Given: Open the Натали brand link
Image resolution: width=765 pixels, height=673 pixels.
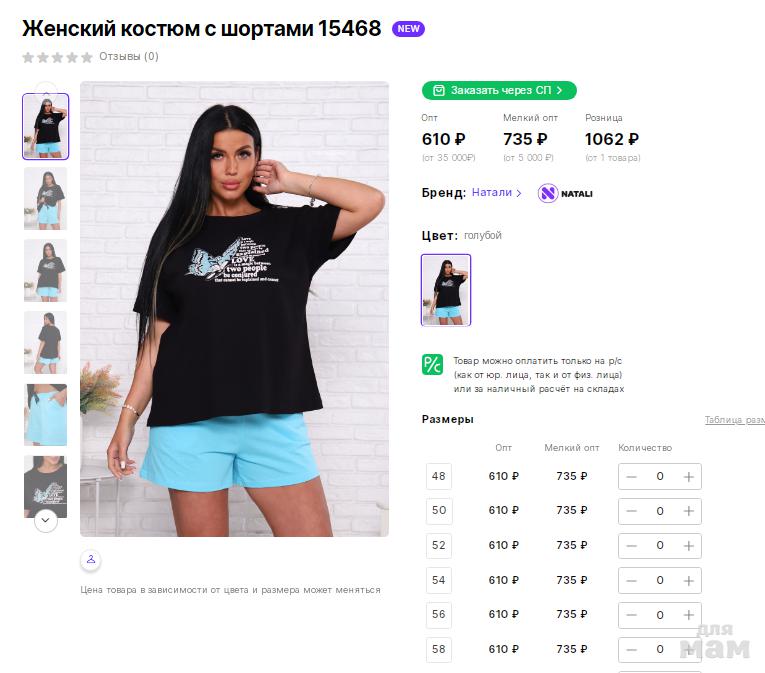Looking at the screenshot, I should tap(496, 193).
